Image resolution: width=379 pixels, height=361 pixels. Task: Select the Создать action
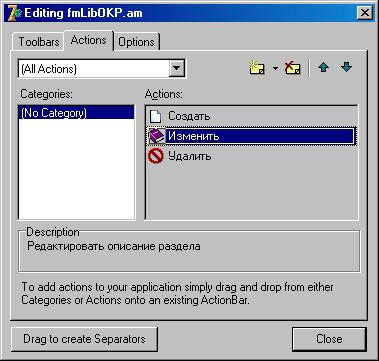(251, 116)
